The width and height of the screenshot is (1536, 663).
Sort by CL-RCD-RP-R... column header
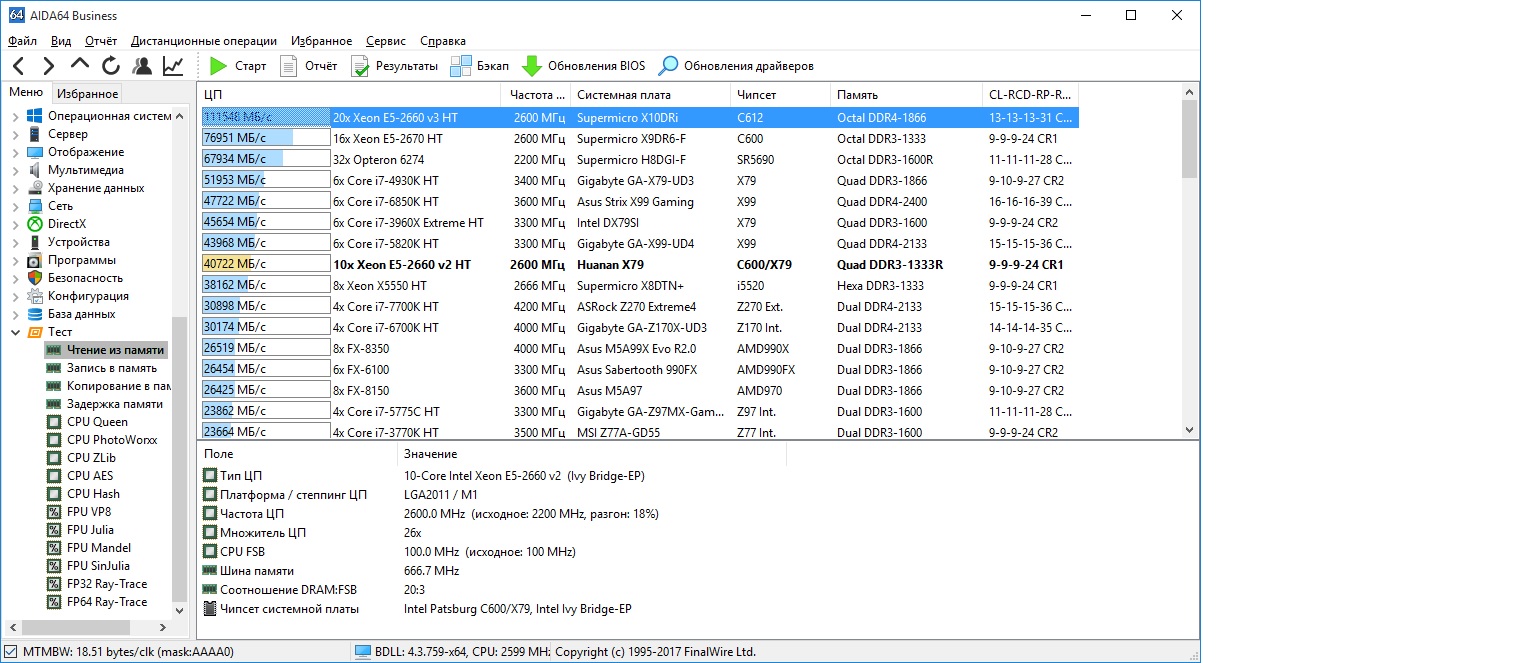(1031, 95)
